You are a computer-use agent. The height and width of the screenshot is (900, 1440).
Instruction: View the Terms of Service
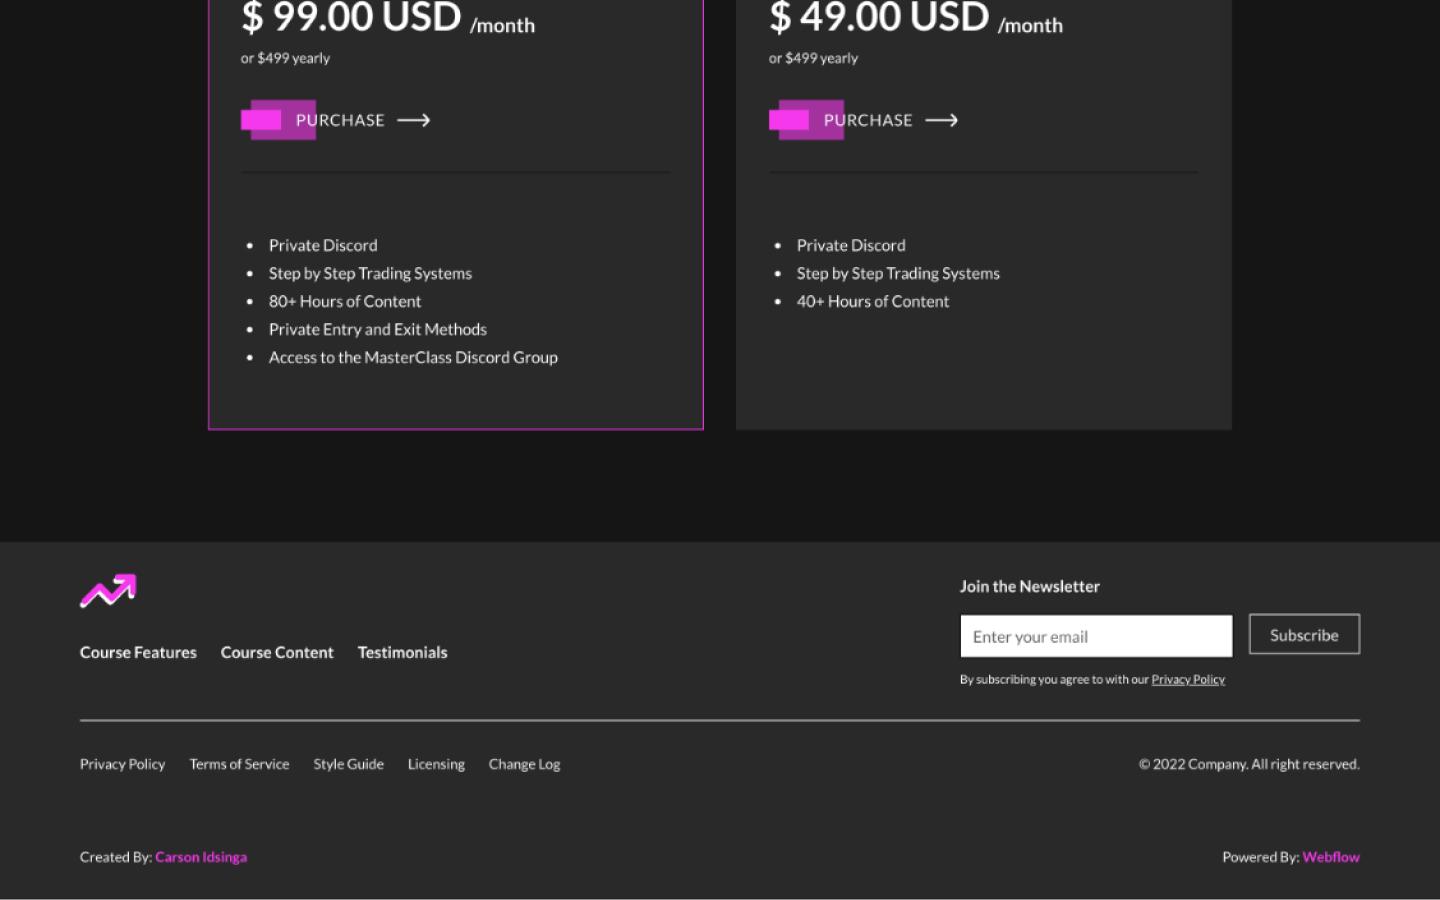pyautogui.click(x=239, y=764)
